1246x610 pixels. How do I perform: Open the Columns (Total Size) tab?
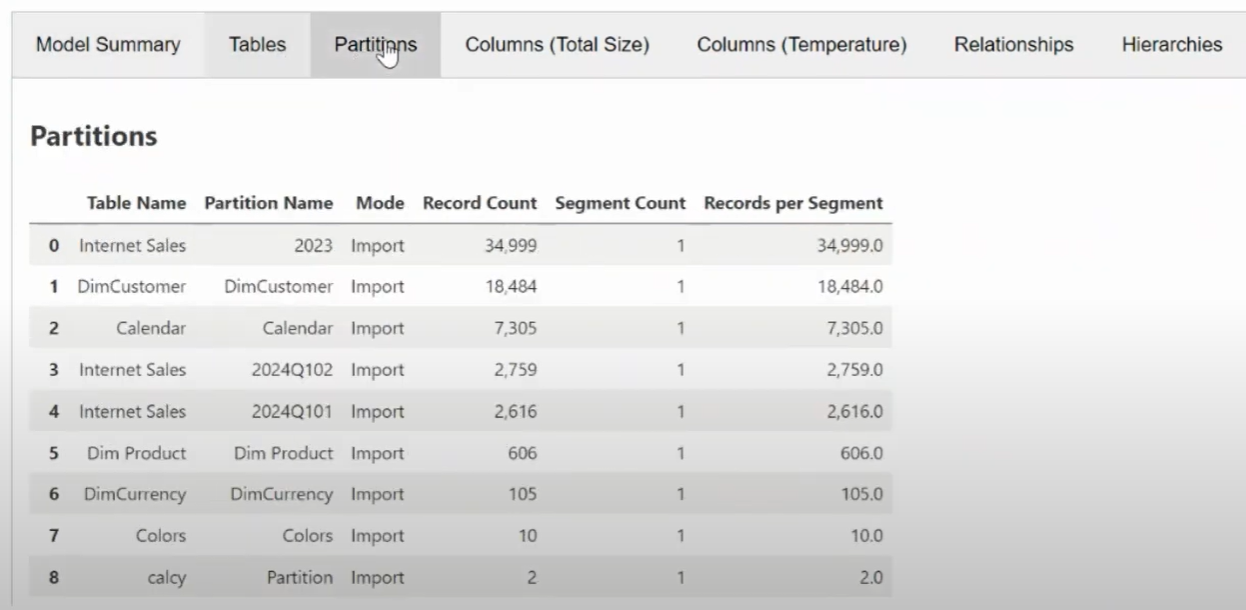[x=557, y=45]
